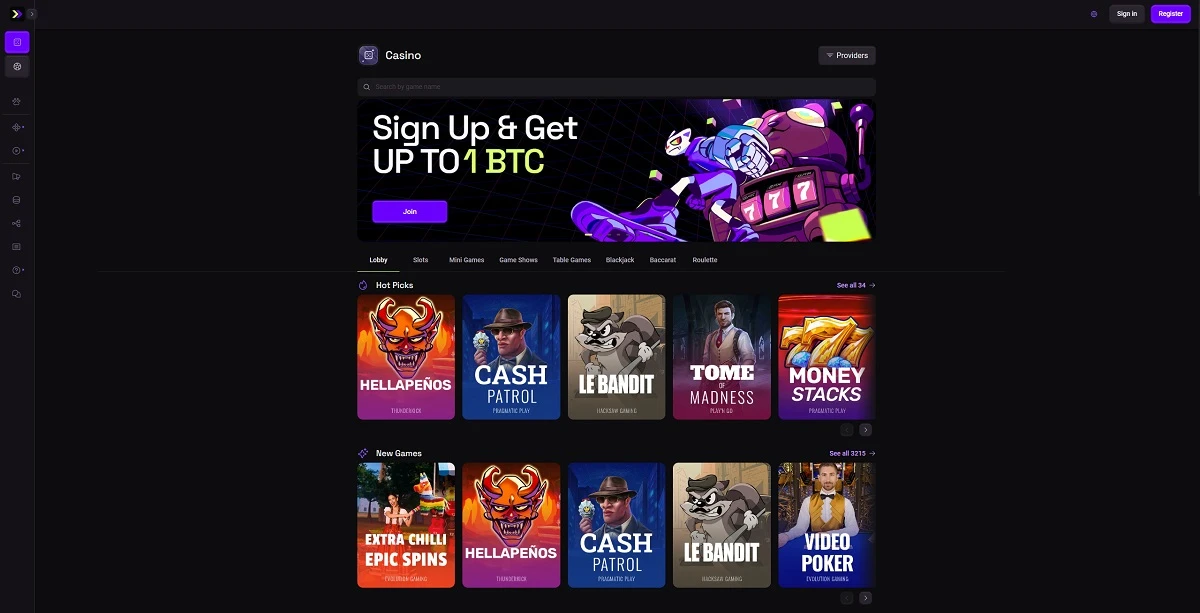Select the Game Shows tab

[x=518, y=260]
